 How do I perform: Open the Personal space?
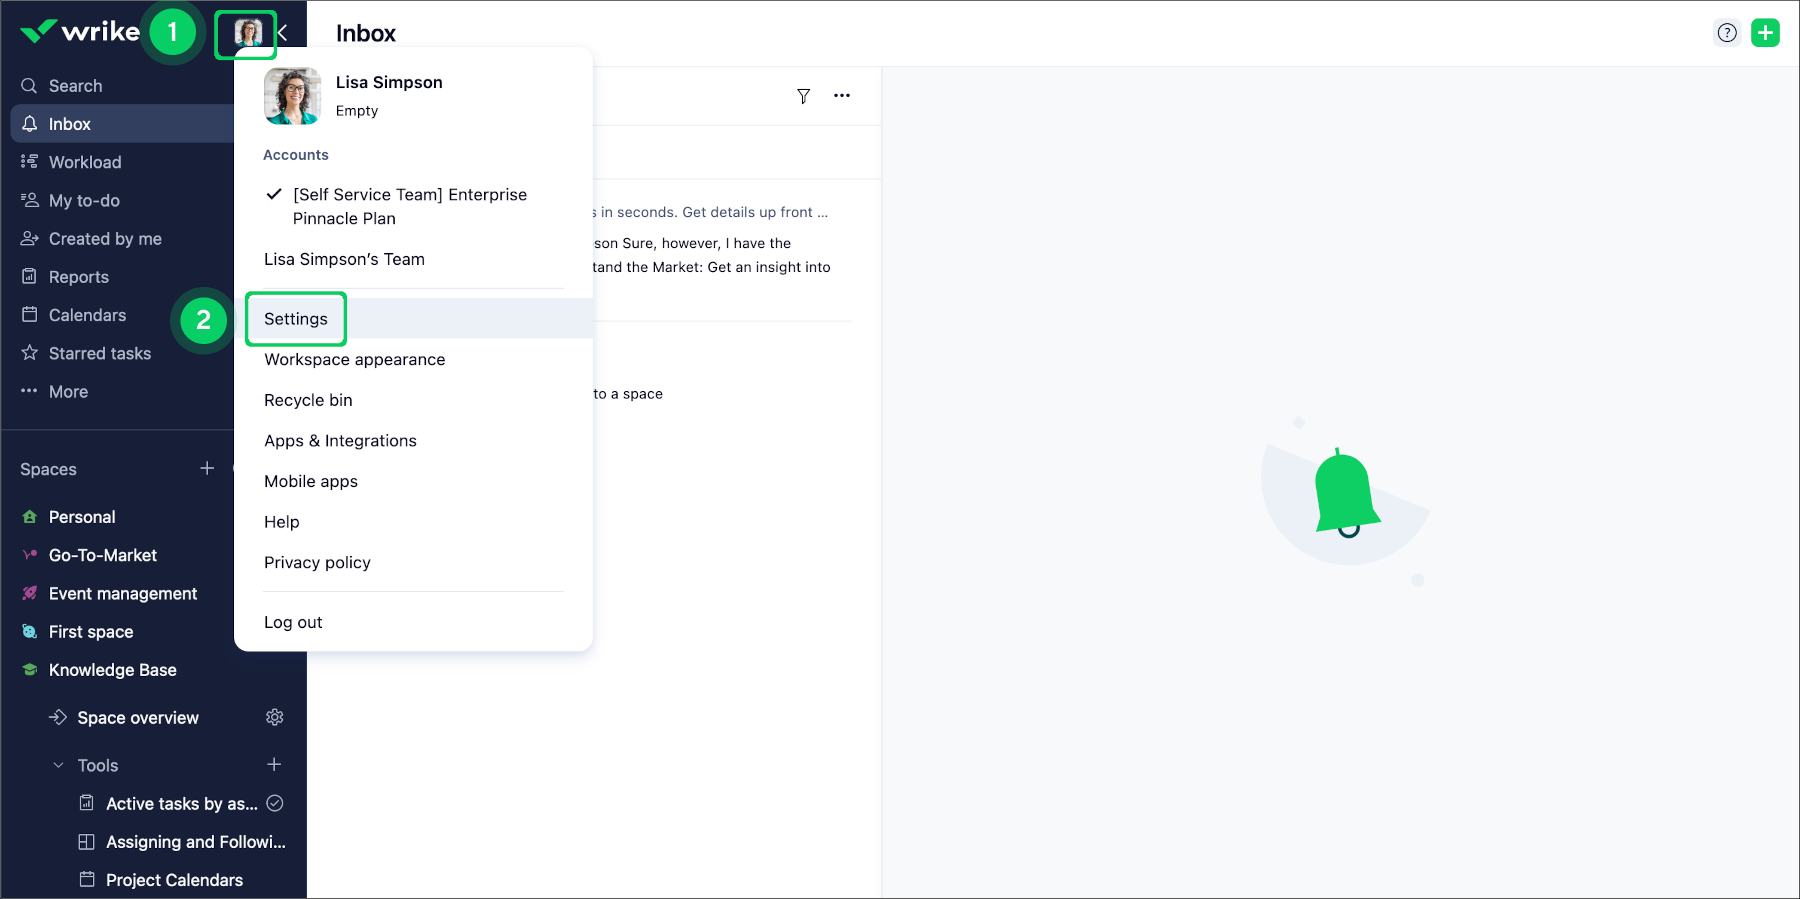pyautogui.click(x=82, y=517)
